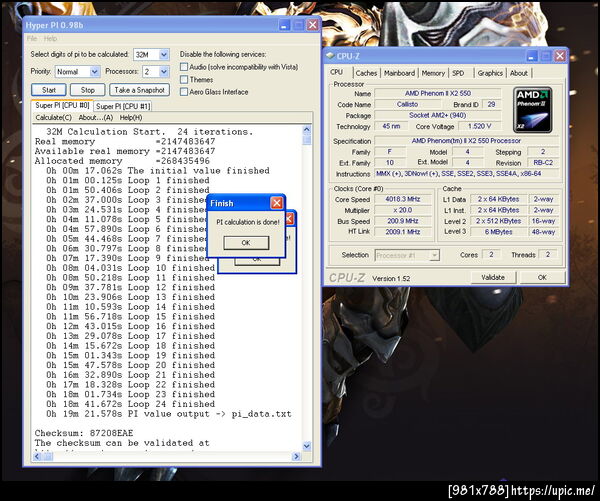Expand the Priority dropdown set to Normal
Screen dimensions: 600x501
(x=95, y=72)
